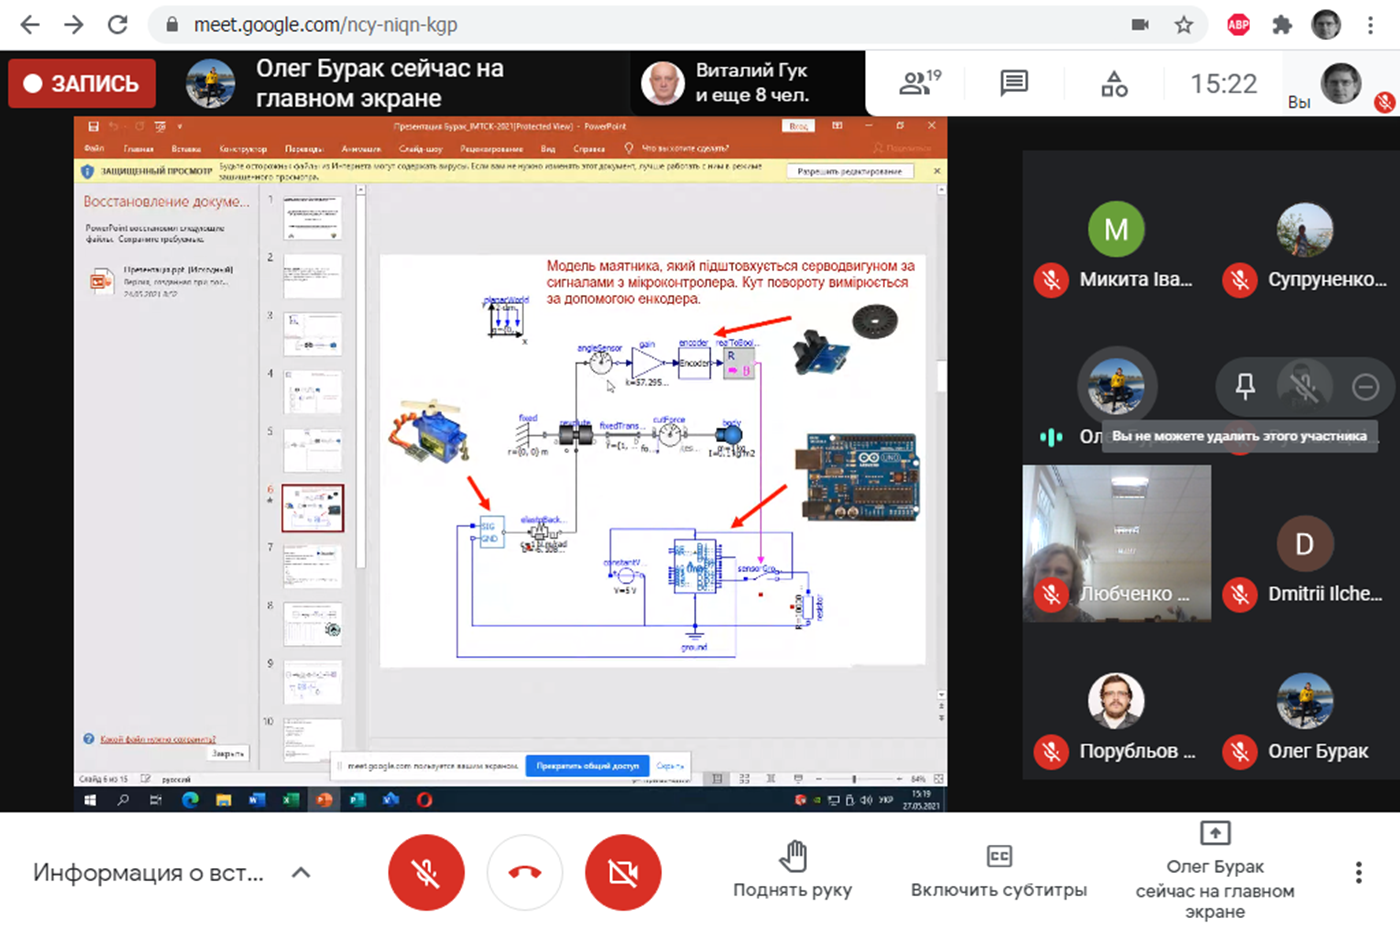Image resolution: width=1400 pixels, height=930 pixels.
Task: Expand the 'Информация о встрече' details chevron
Action: coord(300,873)
